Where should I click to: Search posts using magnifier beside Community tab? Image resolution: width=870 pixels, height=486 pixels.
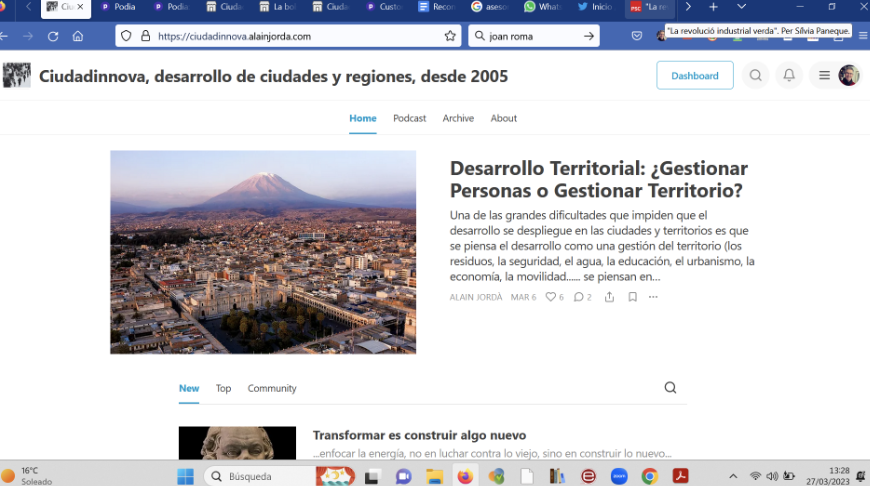click(670, 388)
